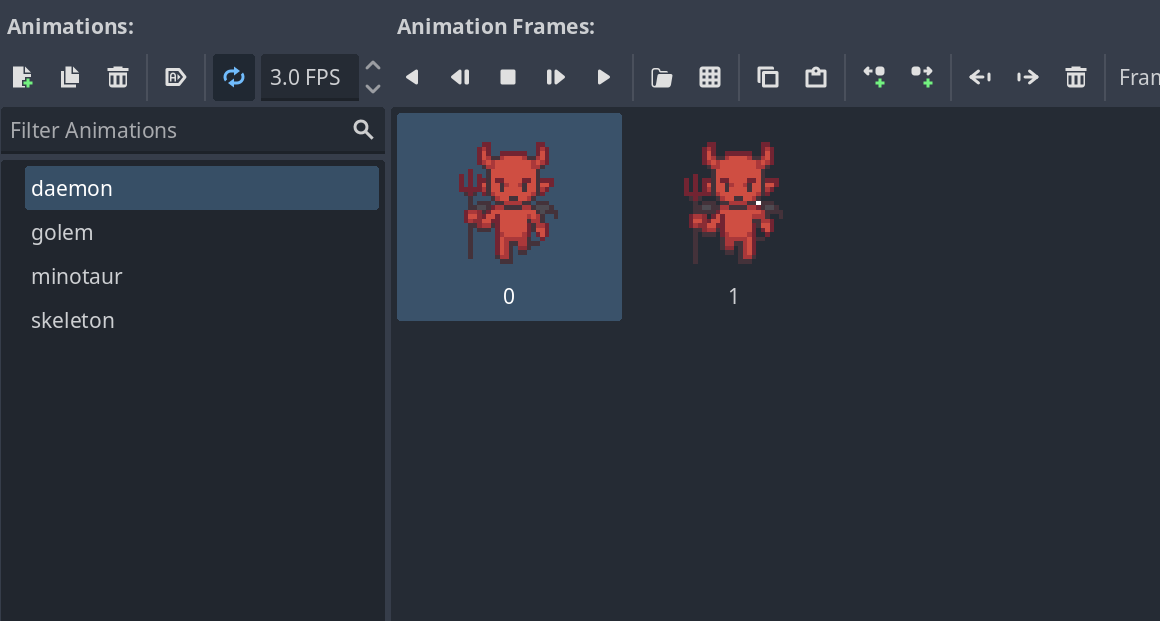Increase the FPS value with up arrow

[373, 67]
